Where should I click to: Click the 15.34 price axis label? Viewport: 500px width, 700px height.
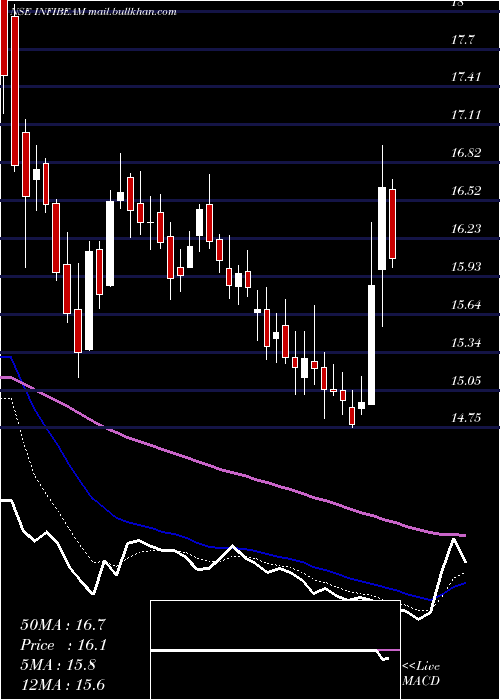click(x=466, y=343)
